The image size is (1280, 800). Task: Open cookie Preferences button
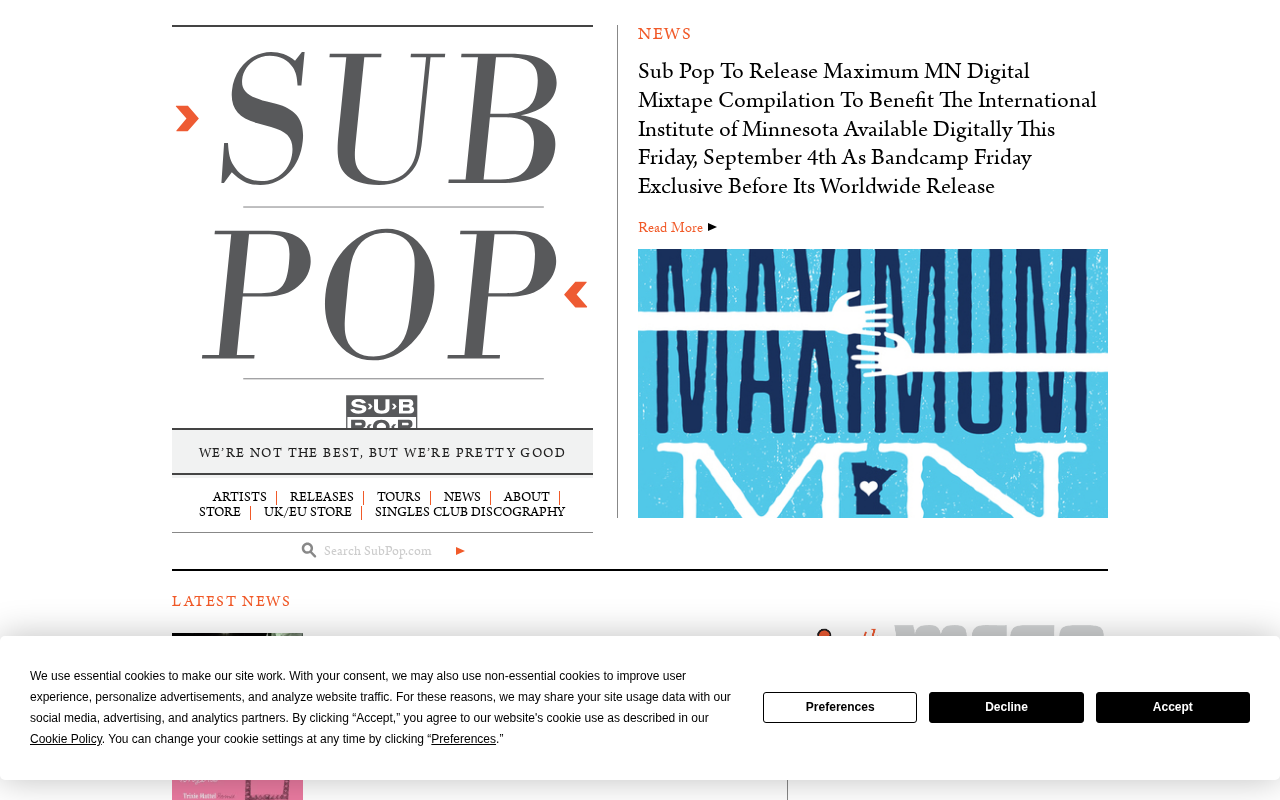coord(840,707)
